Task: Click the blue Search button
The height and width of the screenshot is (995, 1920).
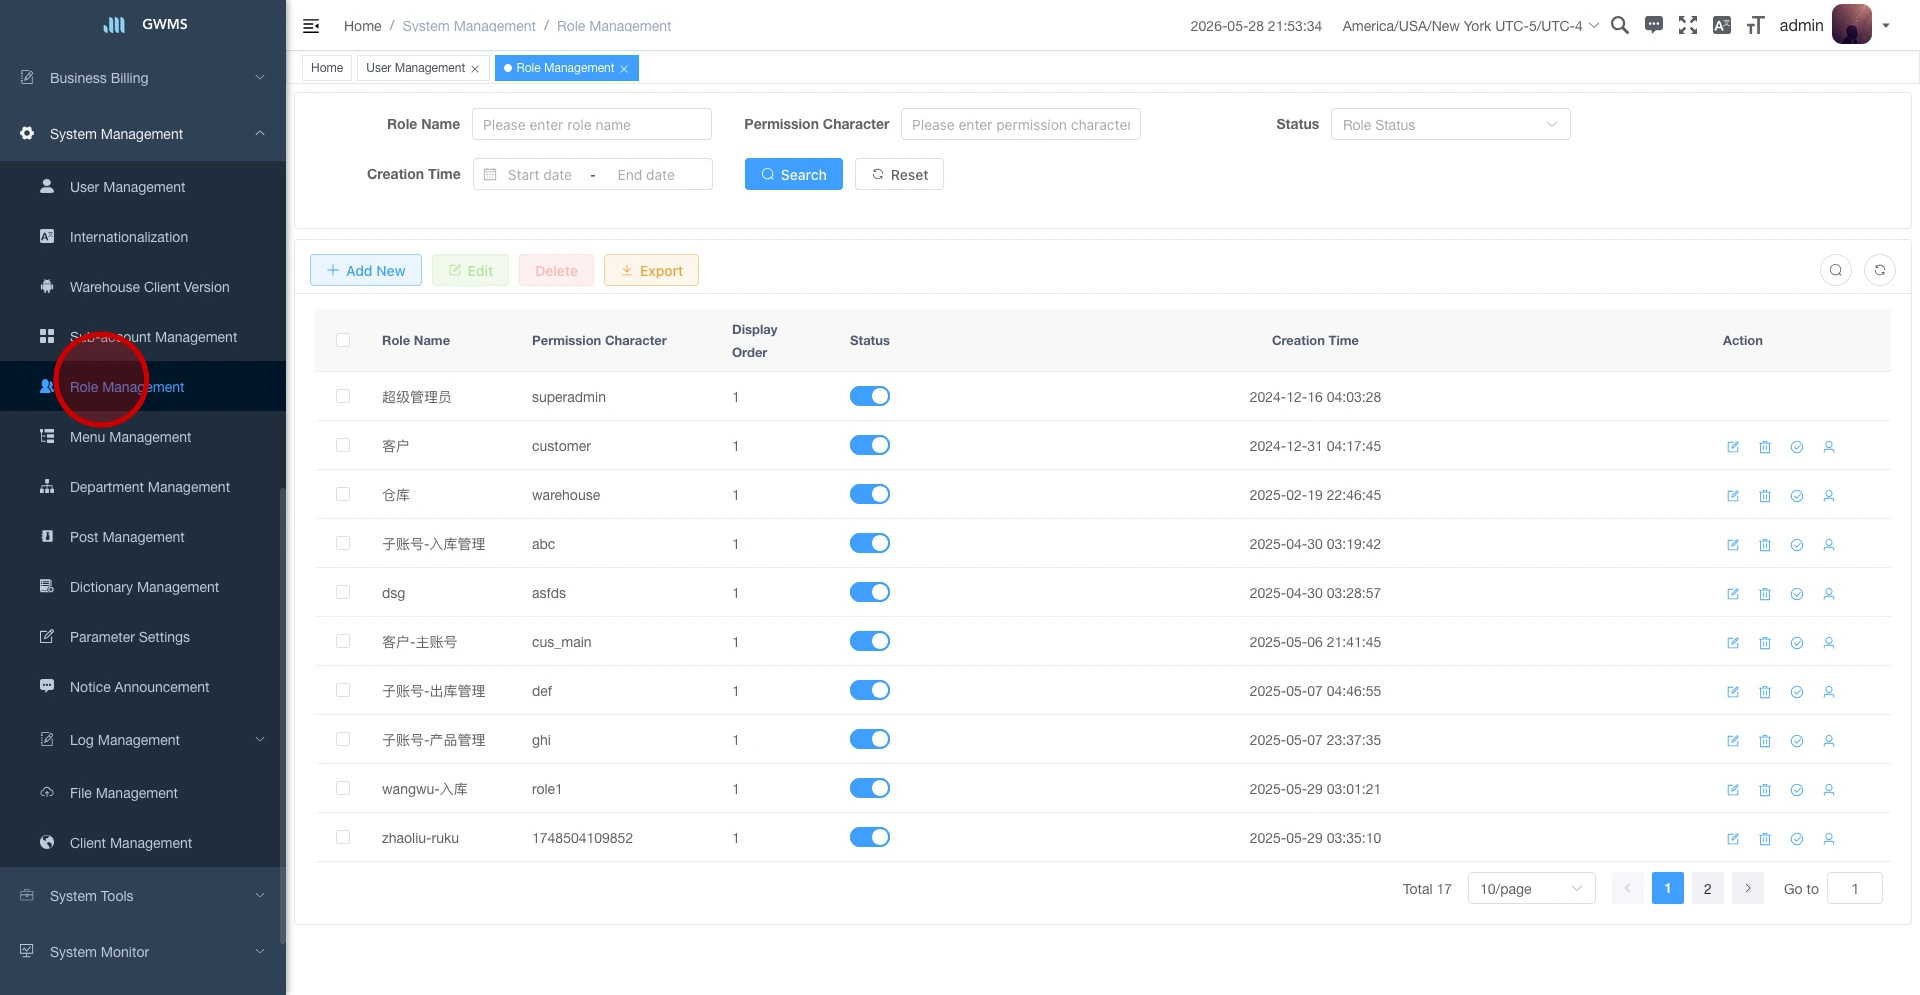Action: tap(794, 174)
